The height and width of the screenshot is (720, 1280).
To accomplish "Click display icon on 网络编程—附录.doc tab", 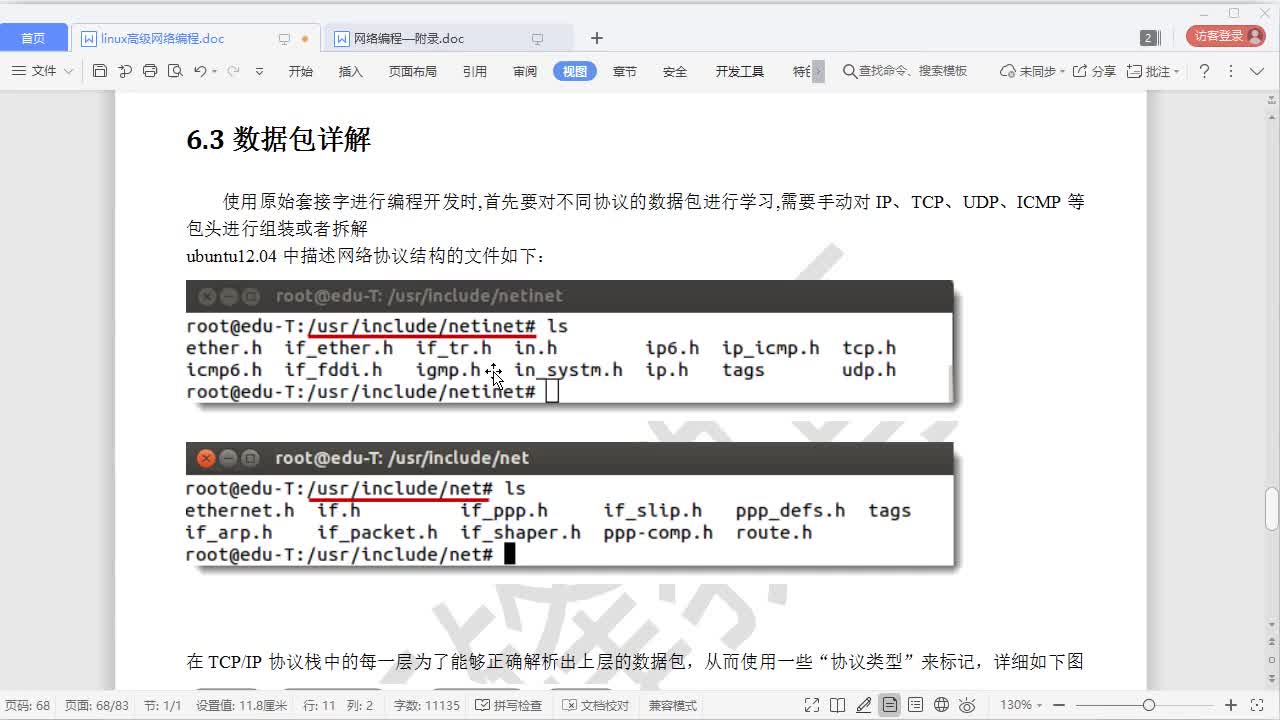I will [537, 39].
